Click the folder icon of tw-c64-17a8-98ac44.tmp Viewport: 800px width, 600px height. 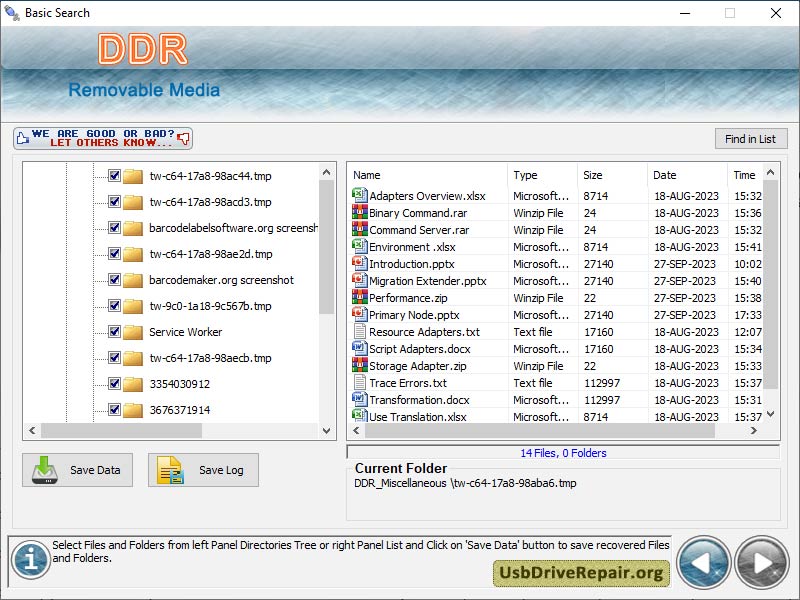133,176
